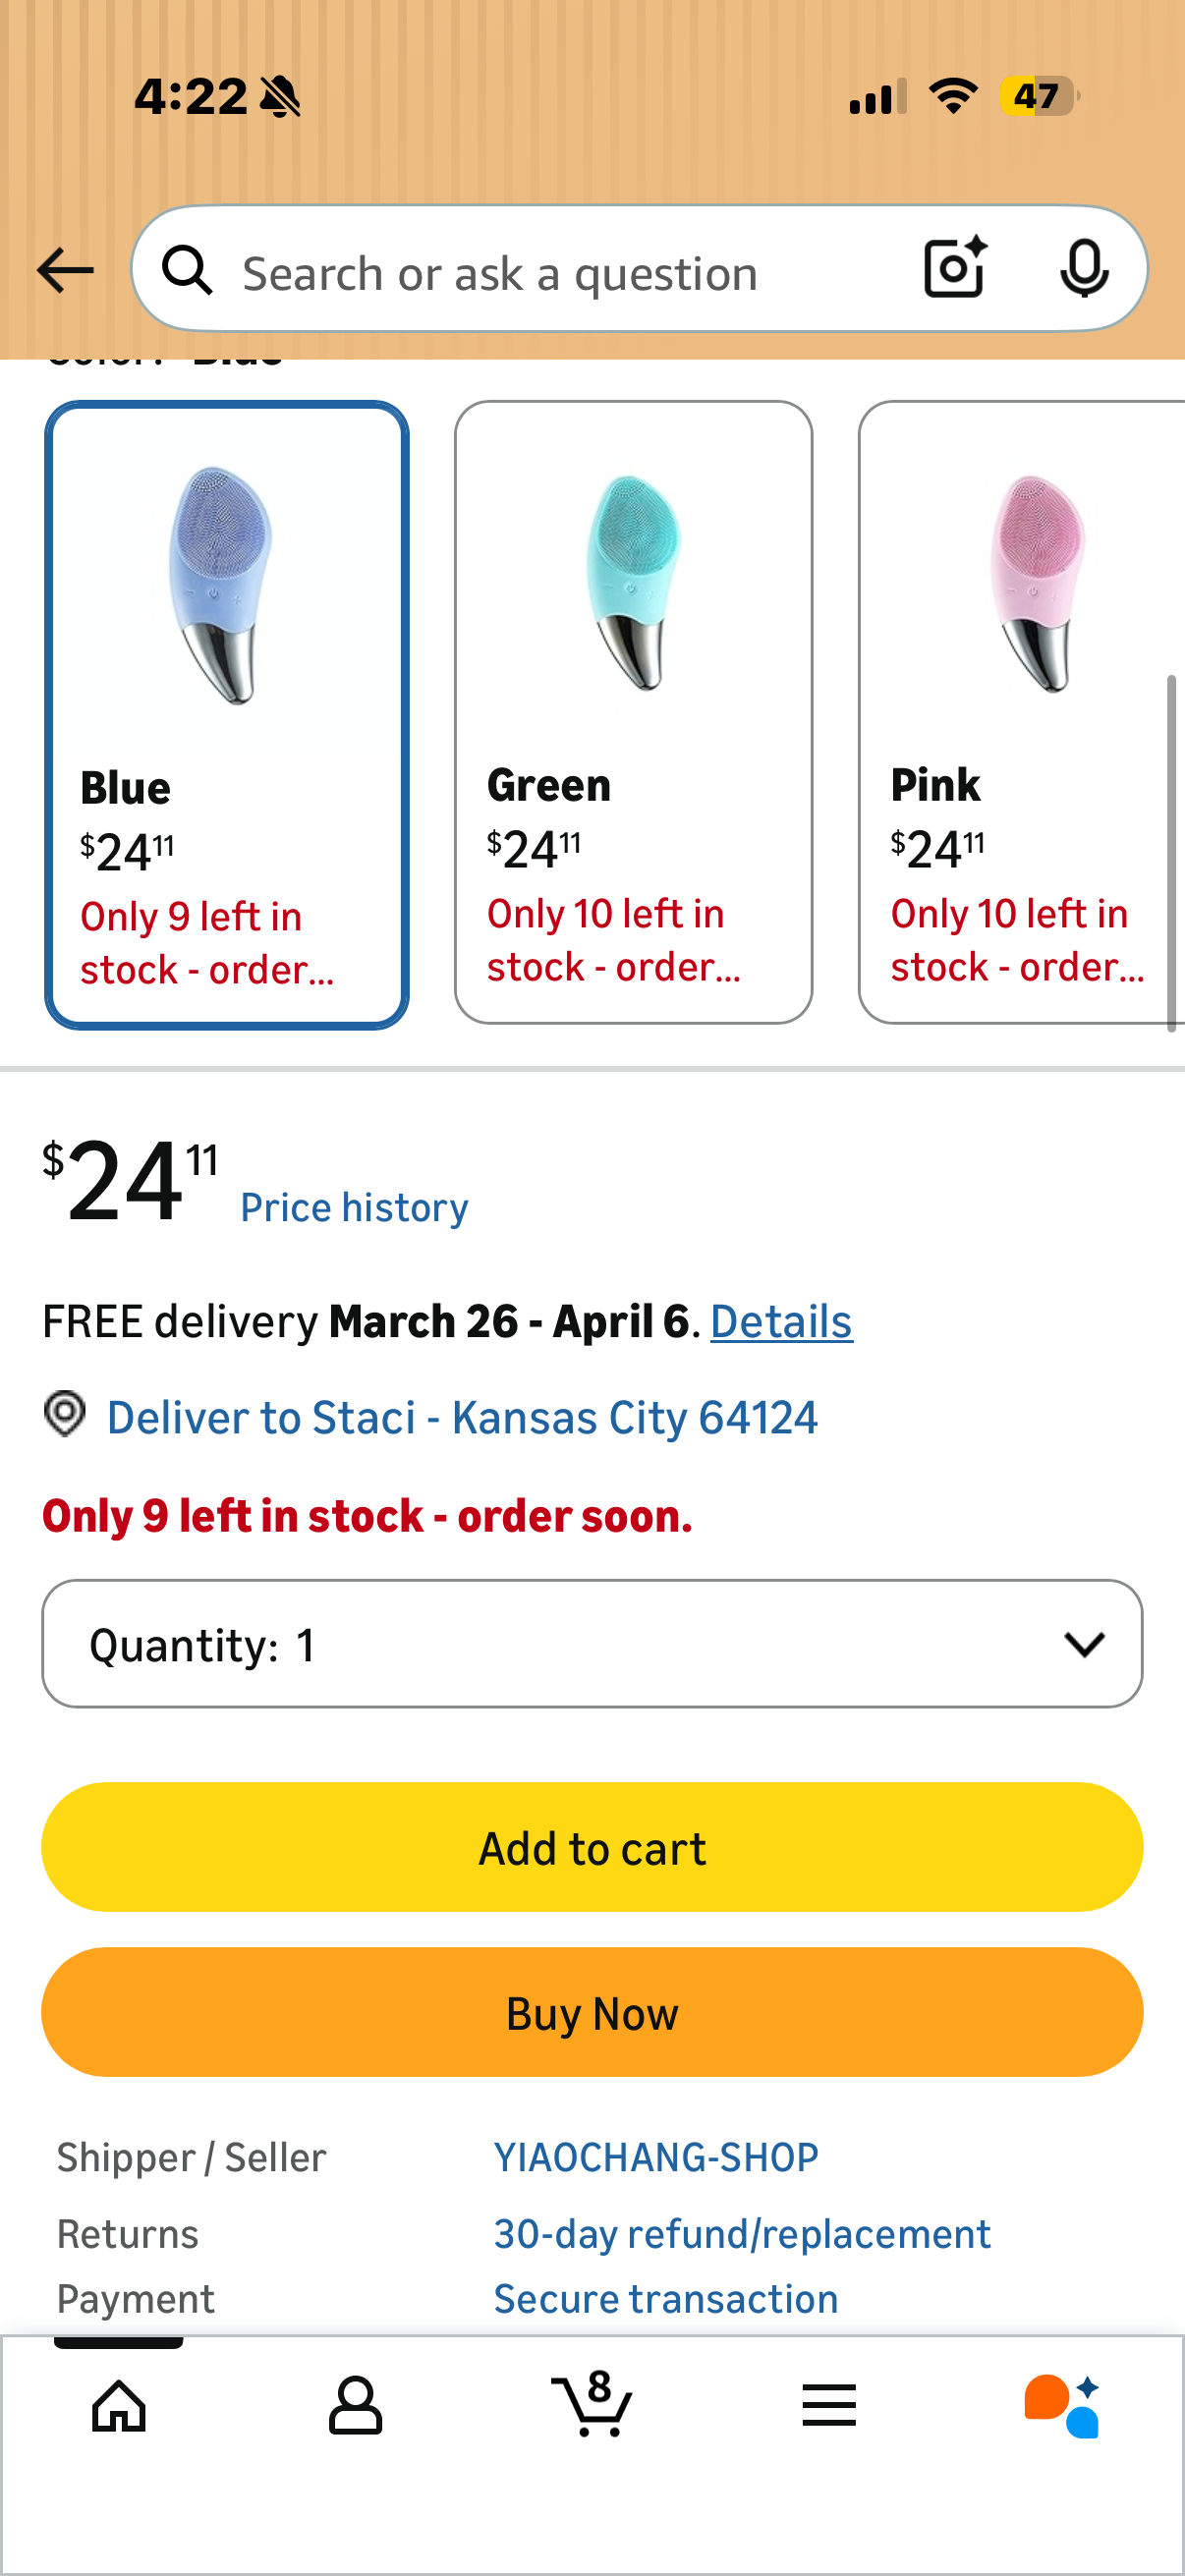Open the account profile tab
The height and width of the screenshot is (2576, 1185).
pyautogui.click(x=355, y=2405)
